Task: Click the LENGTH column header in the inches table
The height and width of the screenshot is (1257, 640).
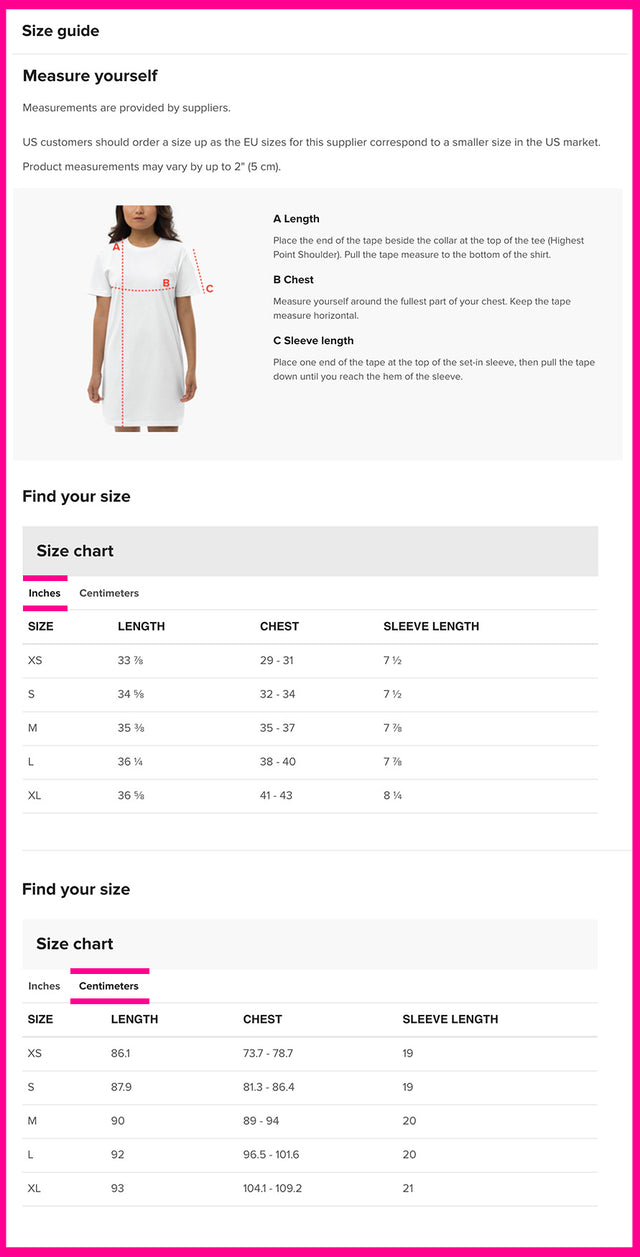Action: click(x=141, y=627)
